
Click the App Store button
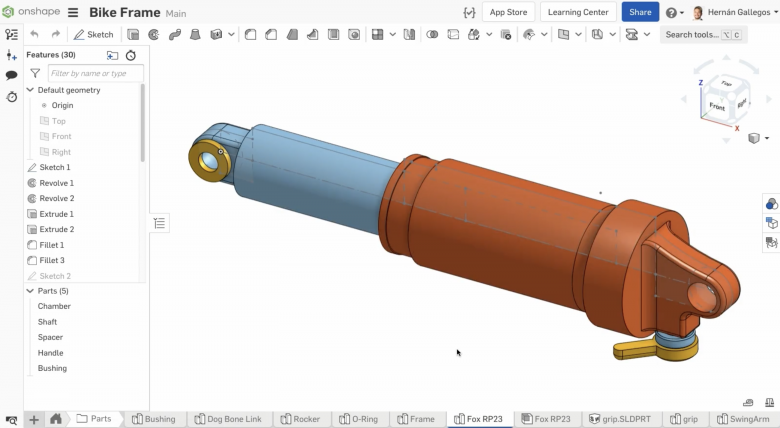coord(508,12)
